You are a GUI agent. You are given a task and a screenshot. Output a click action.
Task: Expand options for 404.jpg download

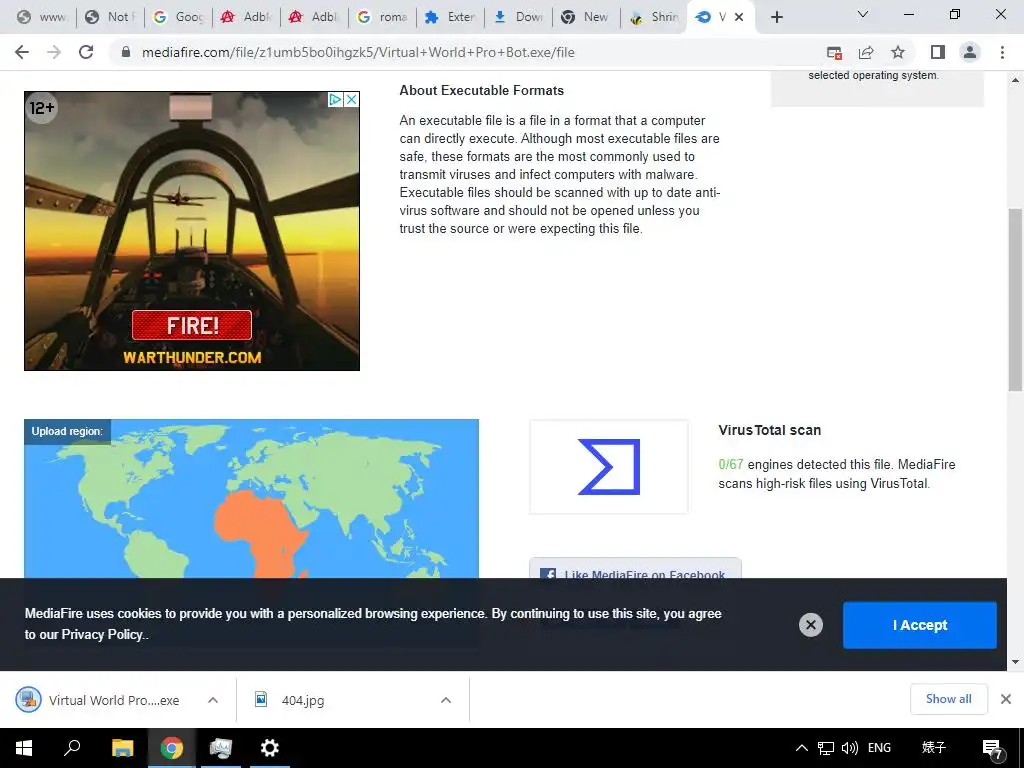coord(446,700)
